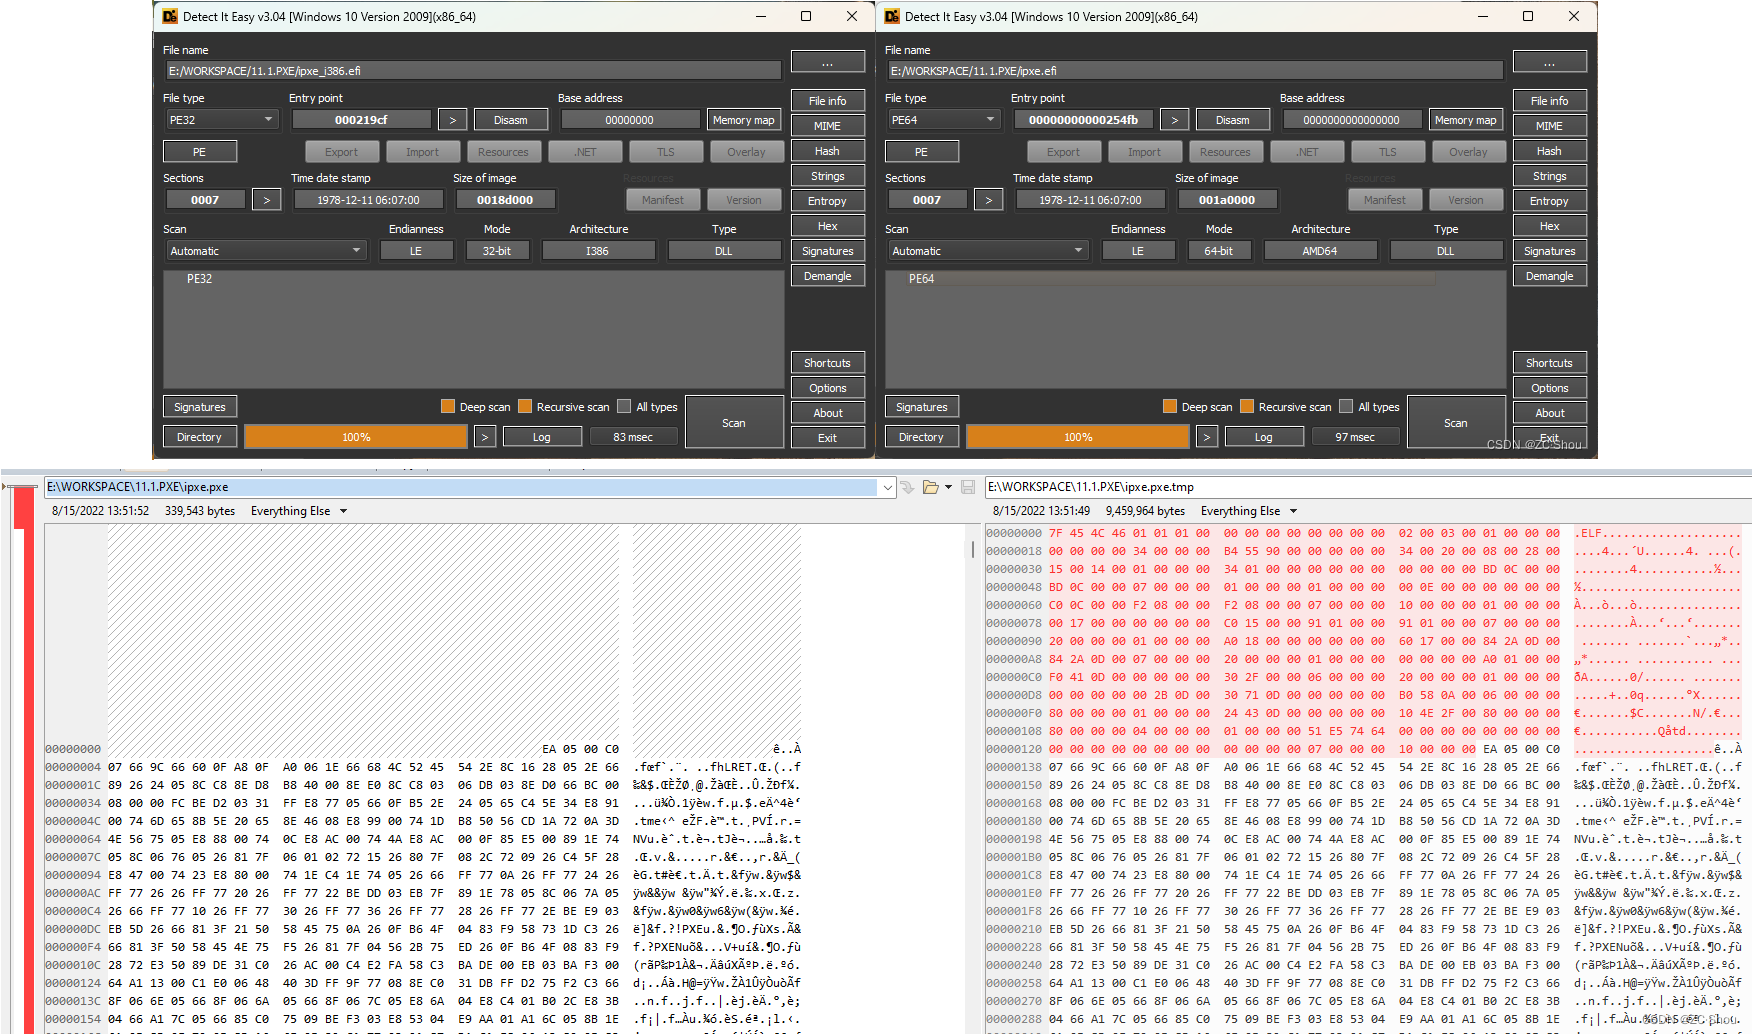
Task: Open the PE32 file type dropdown
Action: pos(221,120)
